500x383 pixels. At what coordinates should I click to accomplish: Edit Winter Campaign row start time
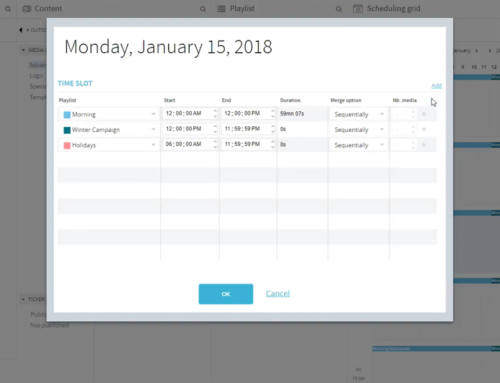(190, 129)
